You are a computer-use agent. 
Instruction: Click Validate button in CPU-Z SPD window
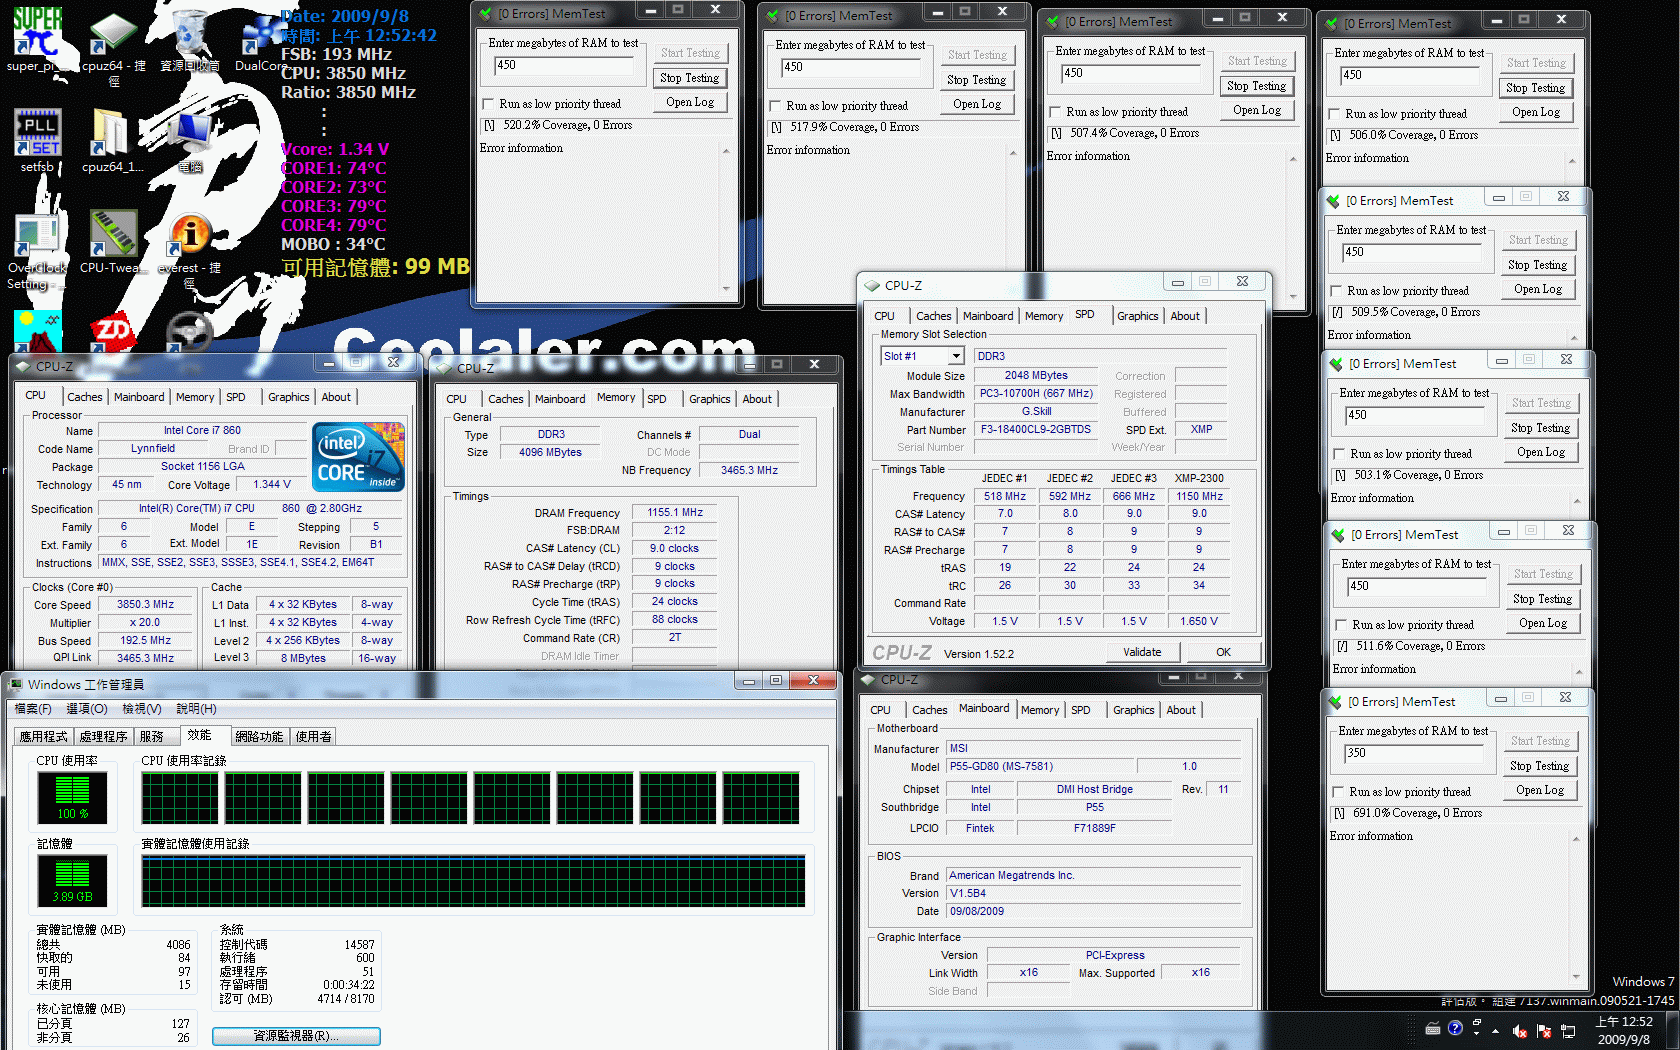[1142, 652]
